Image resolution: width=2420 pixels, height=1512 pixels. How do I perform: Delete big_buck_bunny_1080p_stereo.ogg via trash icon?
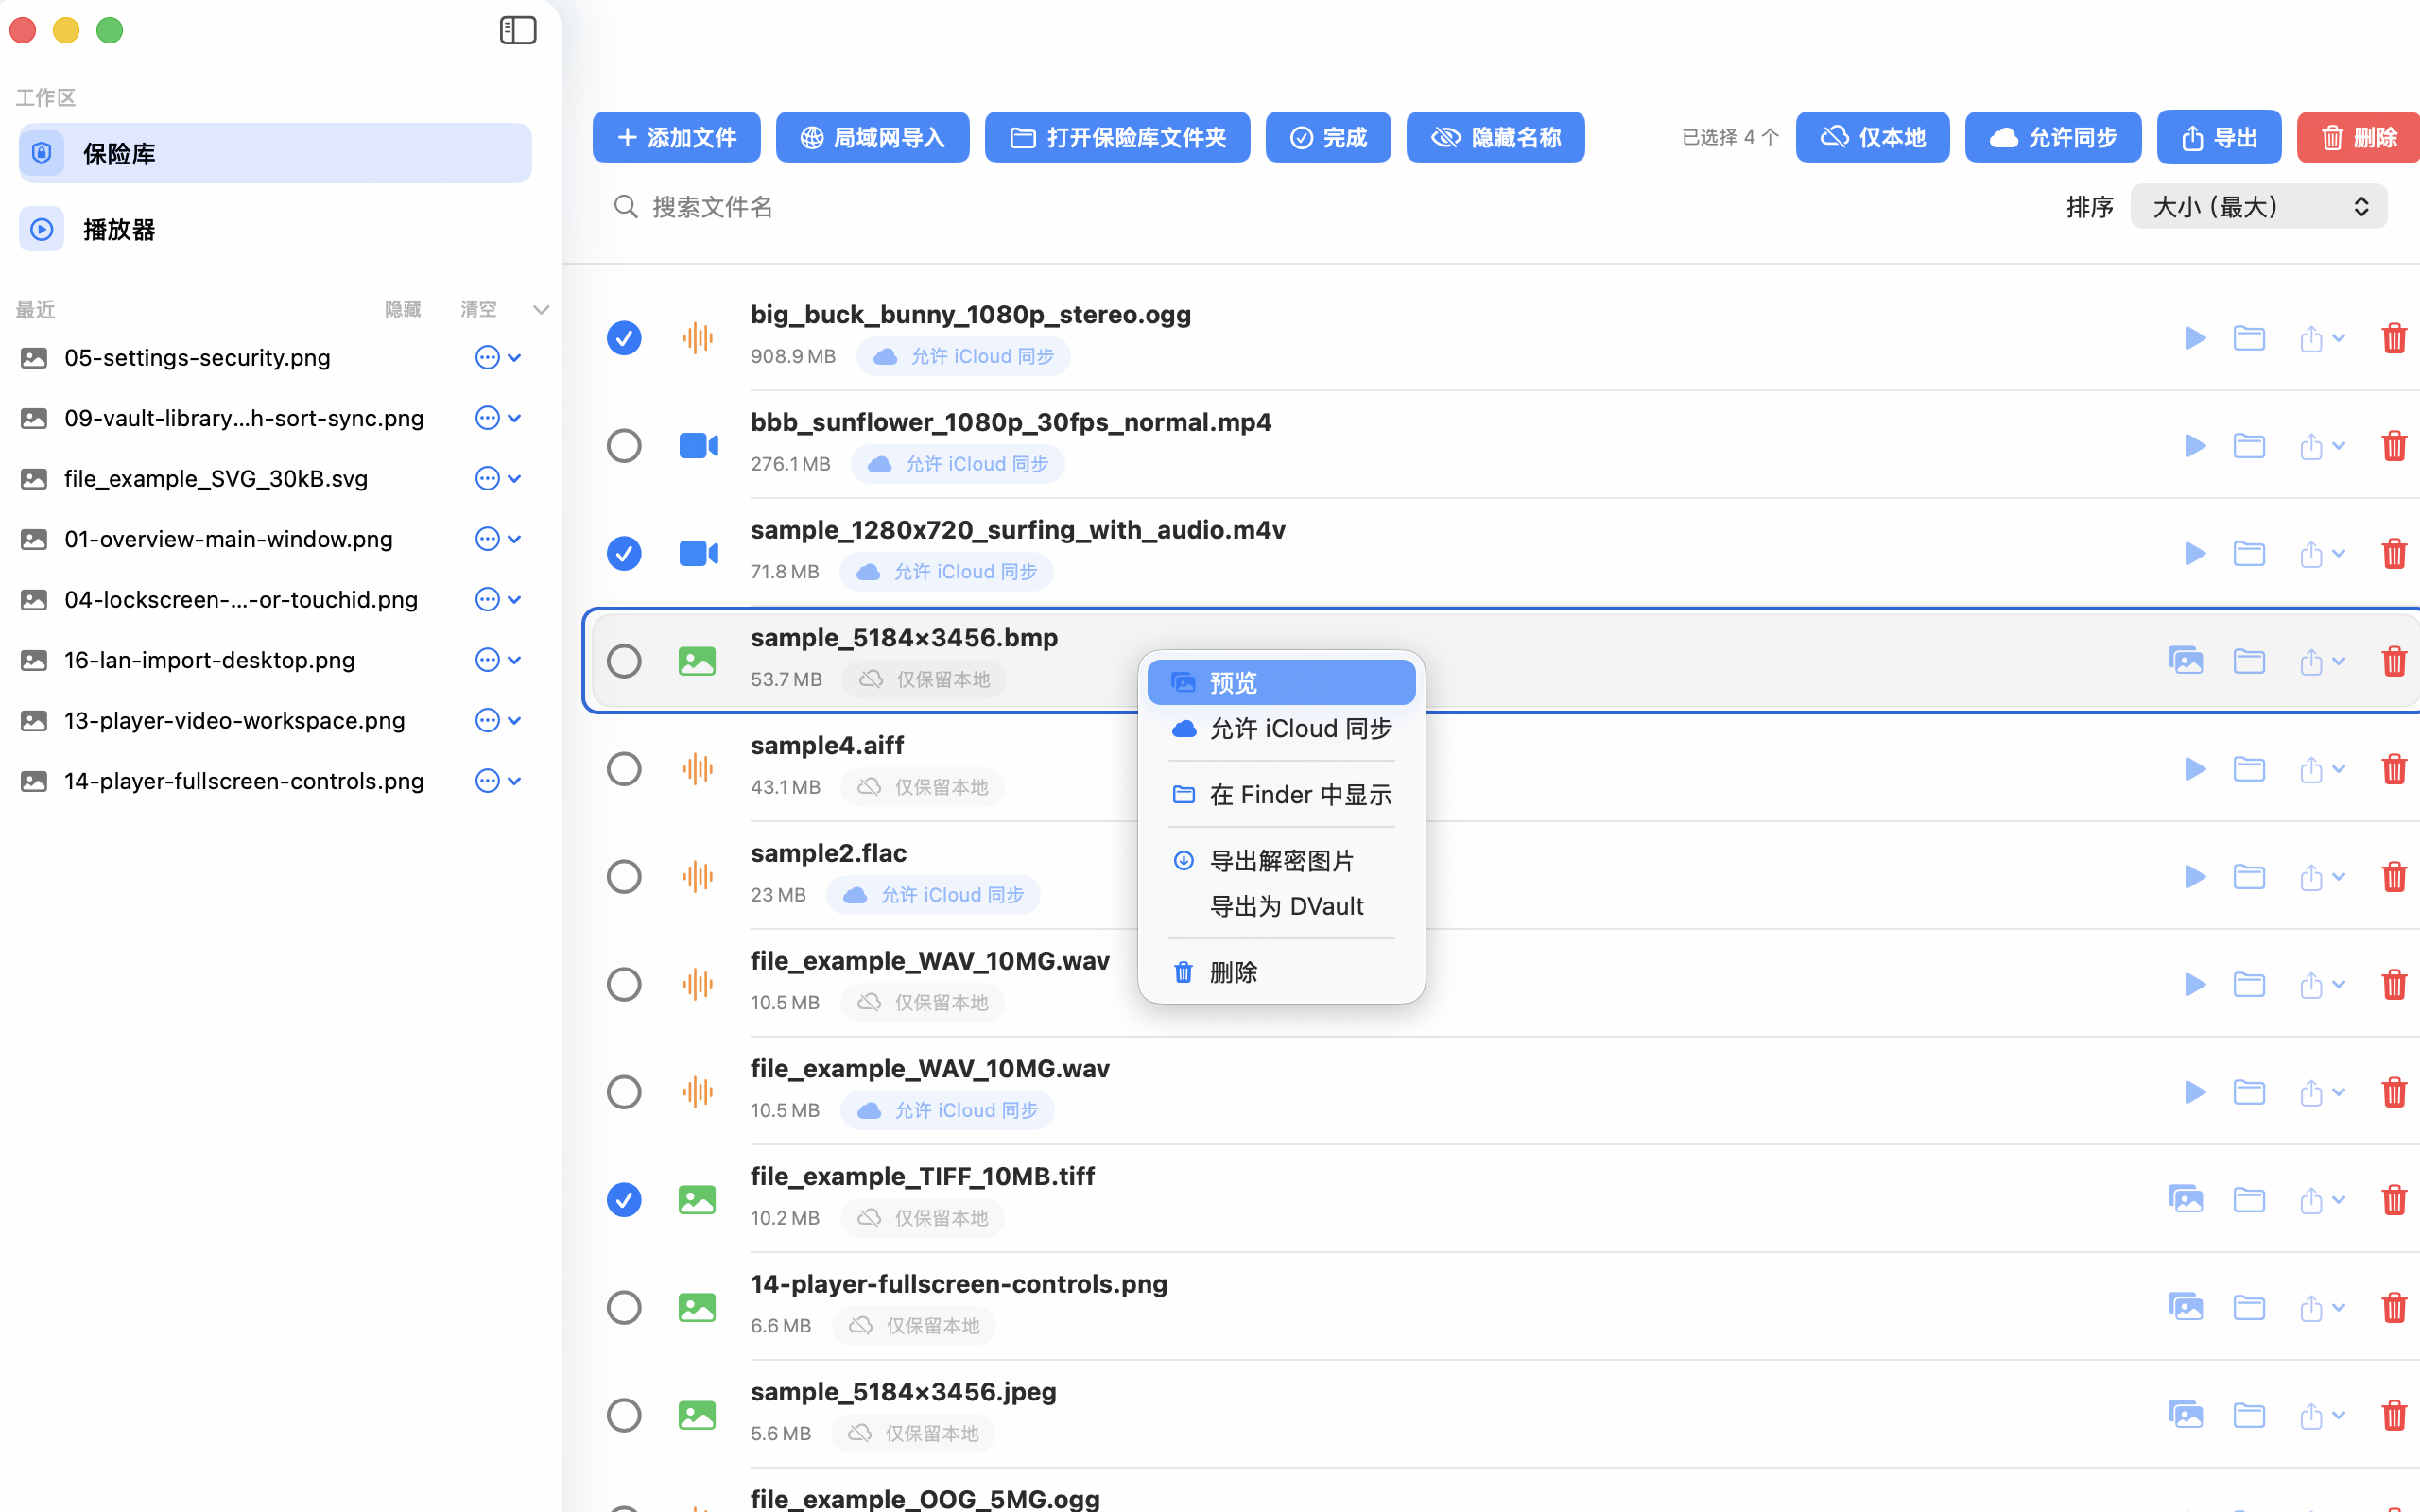click(x=2394, y=338)
